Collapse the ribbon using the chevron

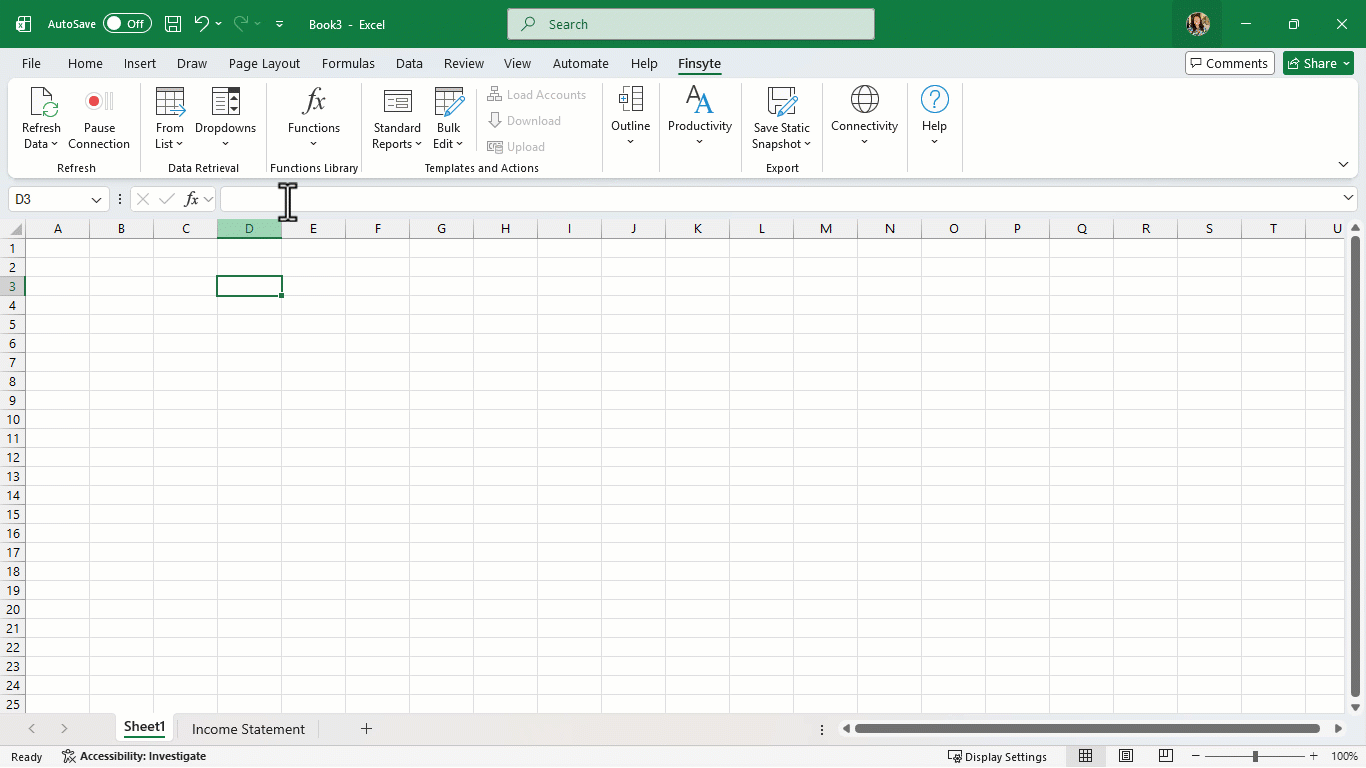click(x=1343, y=164)
